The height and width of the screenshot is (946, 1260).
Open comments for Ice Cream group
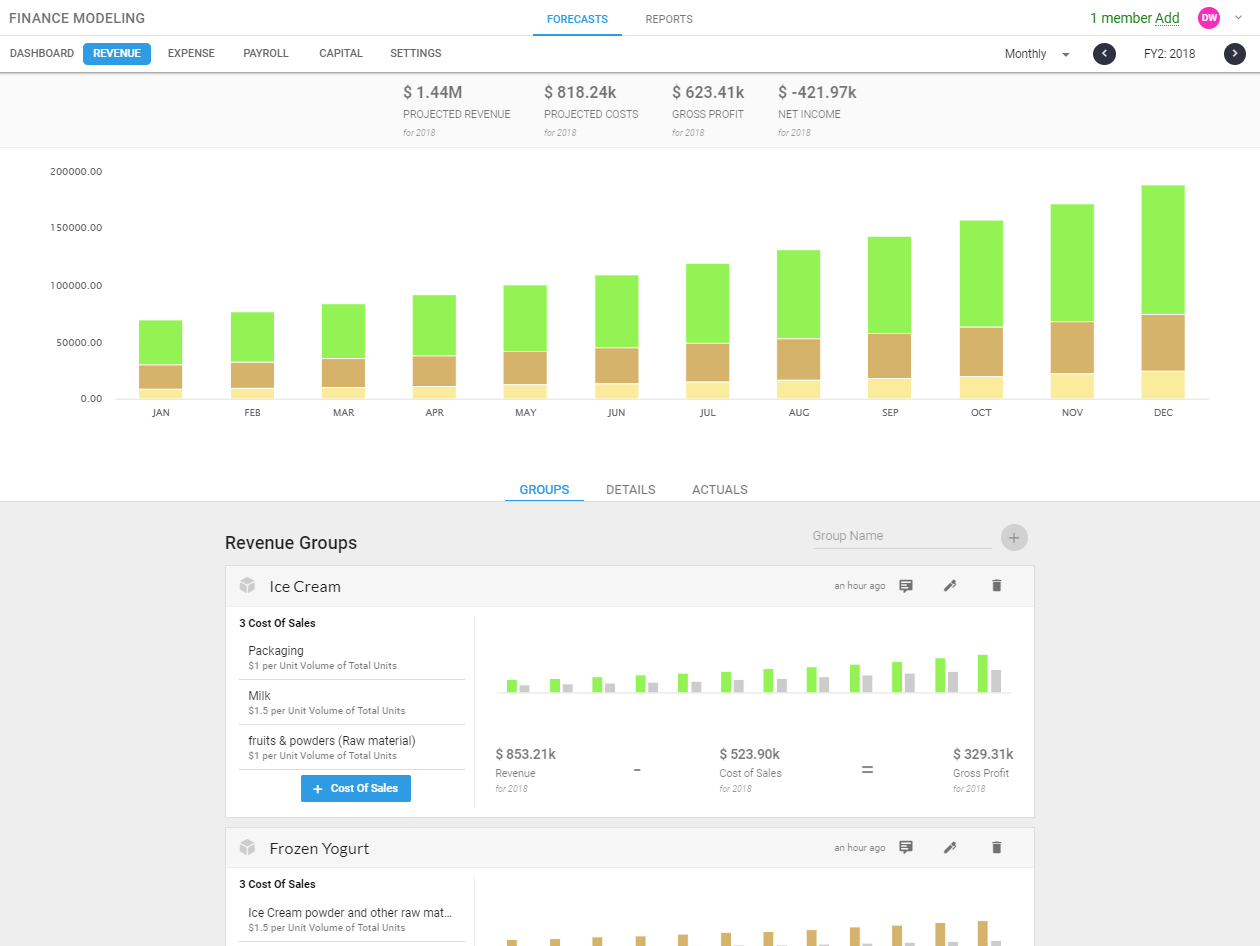[906, 586]
